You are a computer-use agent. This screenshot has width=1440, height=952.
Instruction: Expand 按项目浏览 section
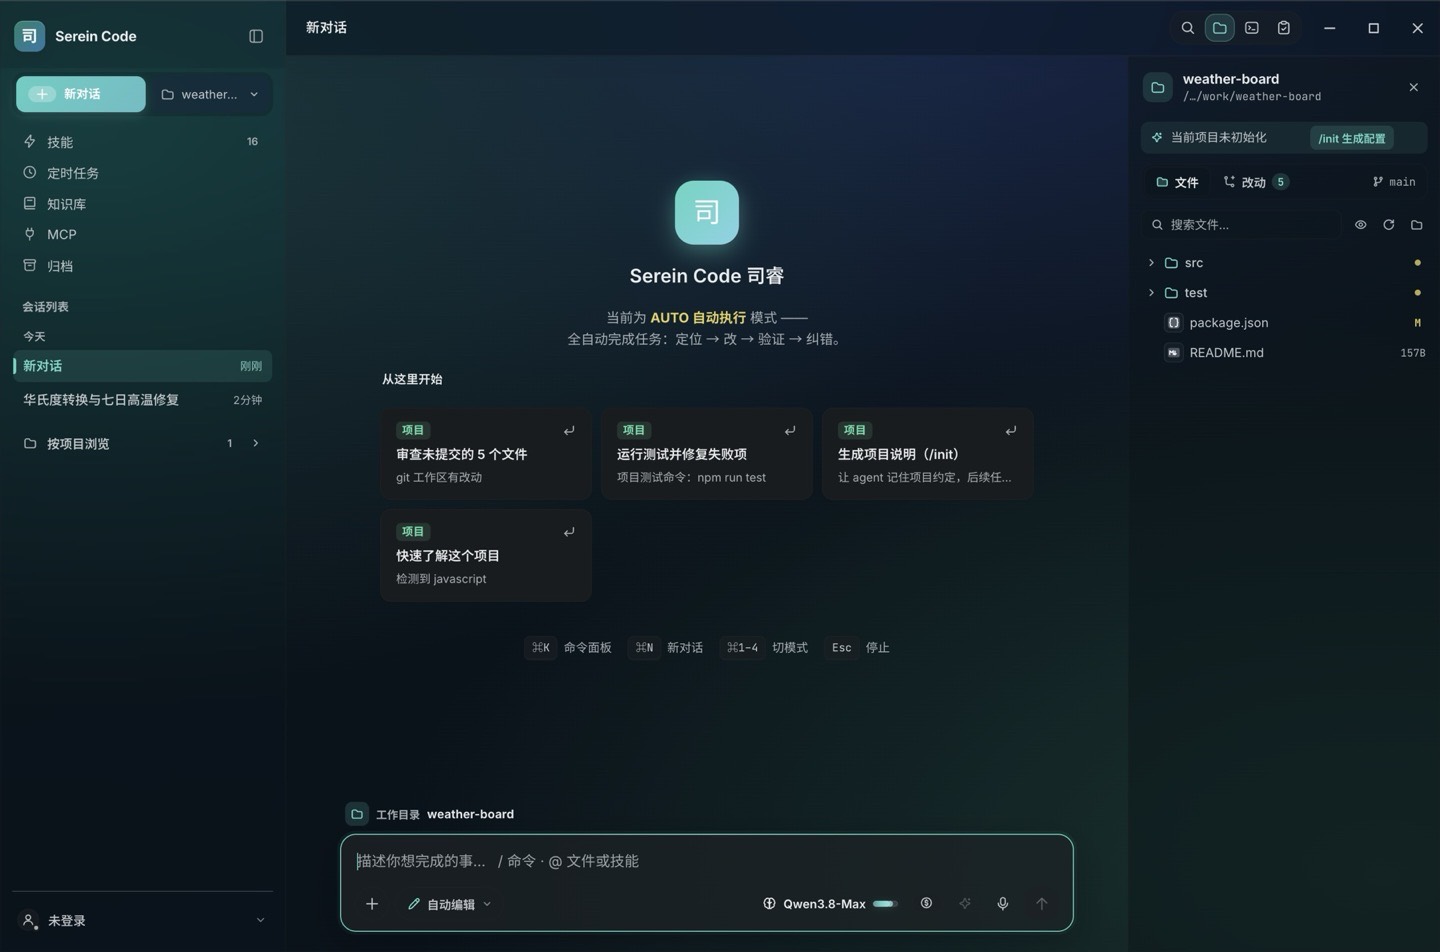click(142, 443)
